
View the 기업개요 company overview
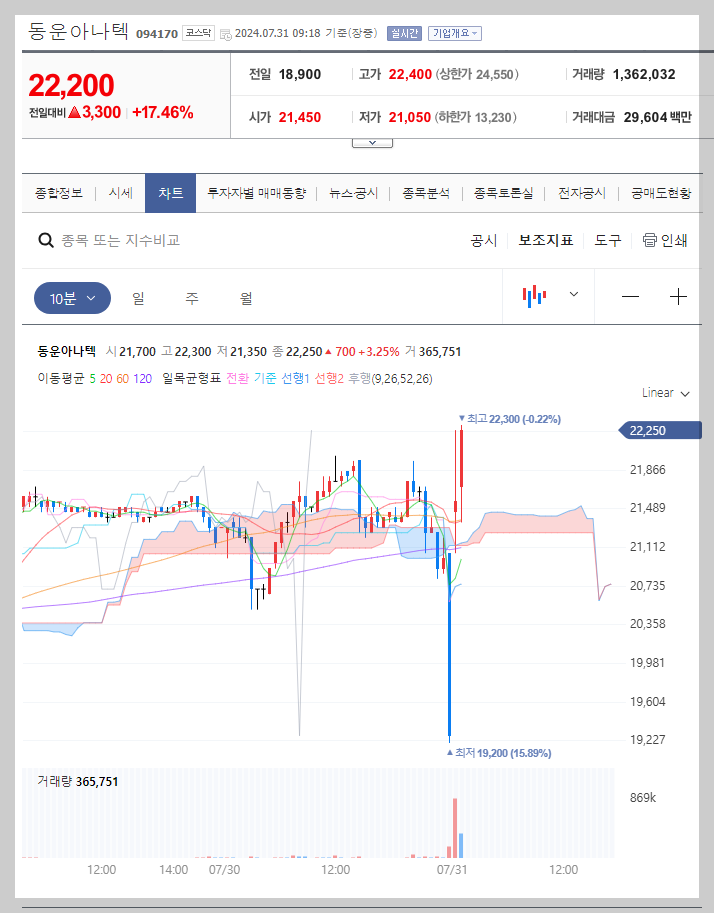453,33
